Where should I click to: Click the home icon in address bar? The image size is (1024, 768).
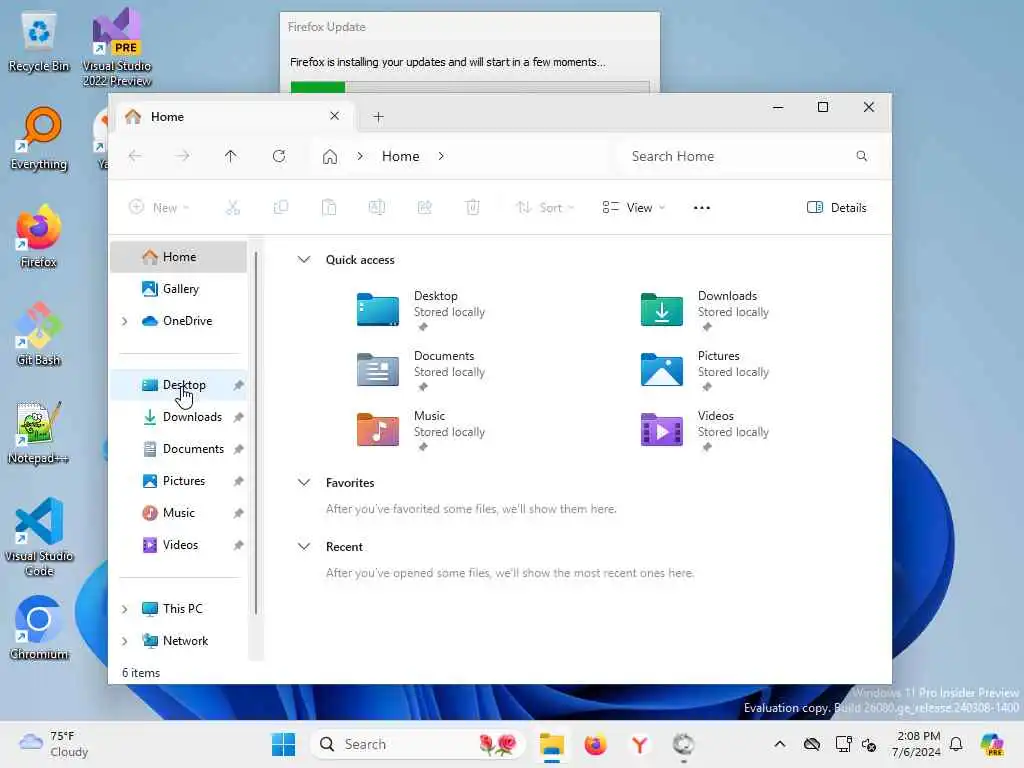(x=330, y=157)
